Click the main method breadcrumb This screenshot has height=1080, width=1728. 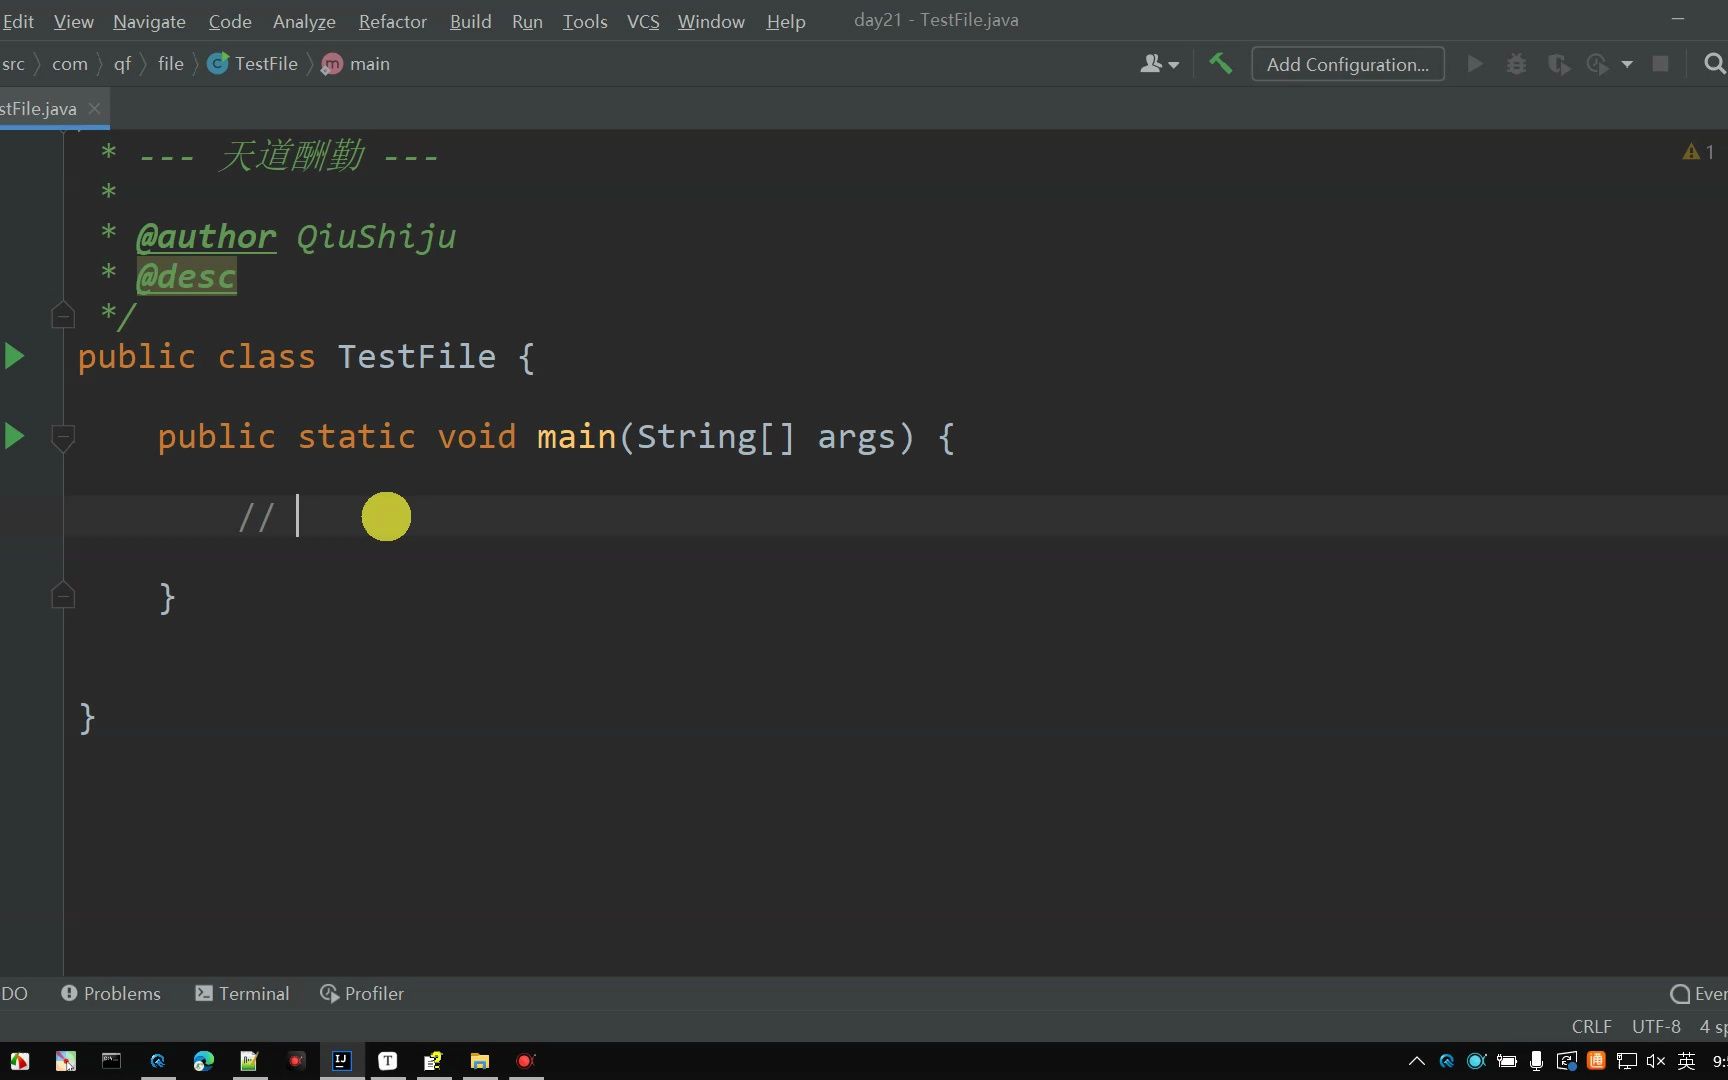click(x=356, y=64)
